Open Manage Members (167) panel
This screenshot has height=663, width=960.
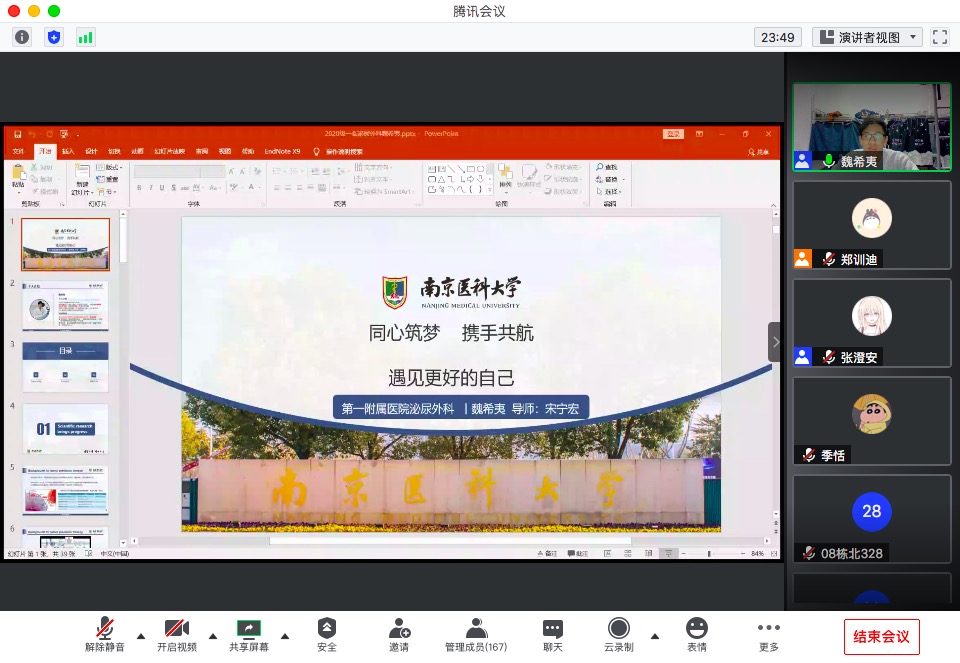click(476, 635)
